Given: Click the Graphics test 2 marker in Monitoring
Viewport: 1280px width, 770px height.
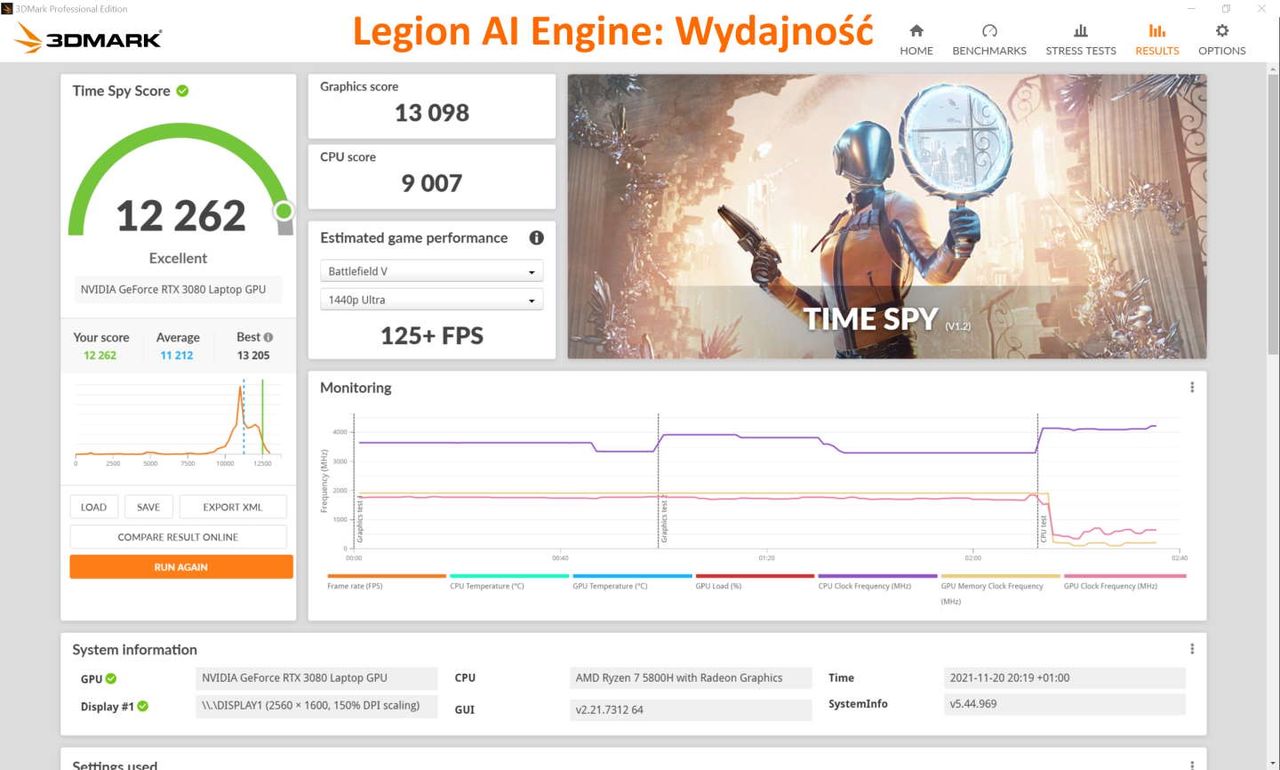Looking at the screenshot, I should (663, 522).
